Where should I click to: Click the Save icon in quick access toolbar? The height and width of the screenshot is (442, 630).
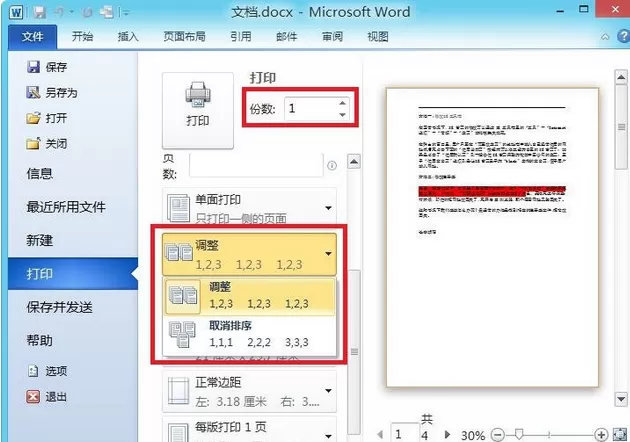tap(39, 12)
